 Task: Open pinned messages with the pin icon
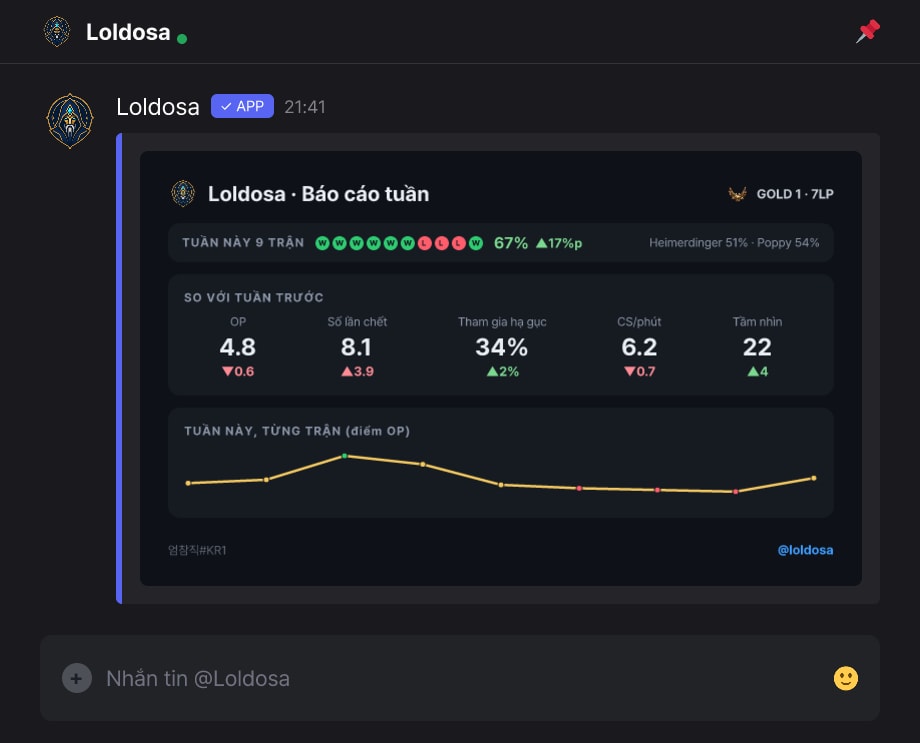(x=868, y=31)
